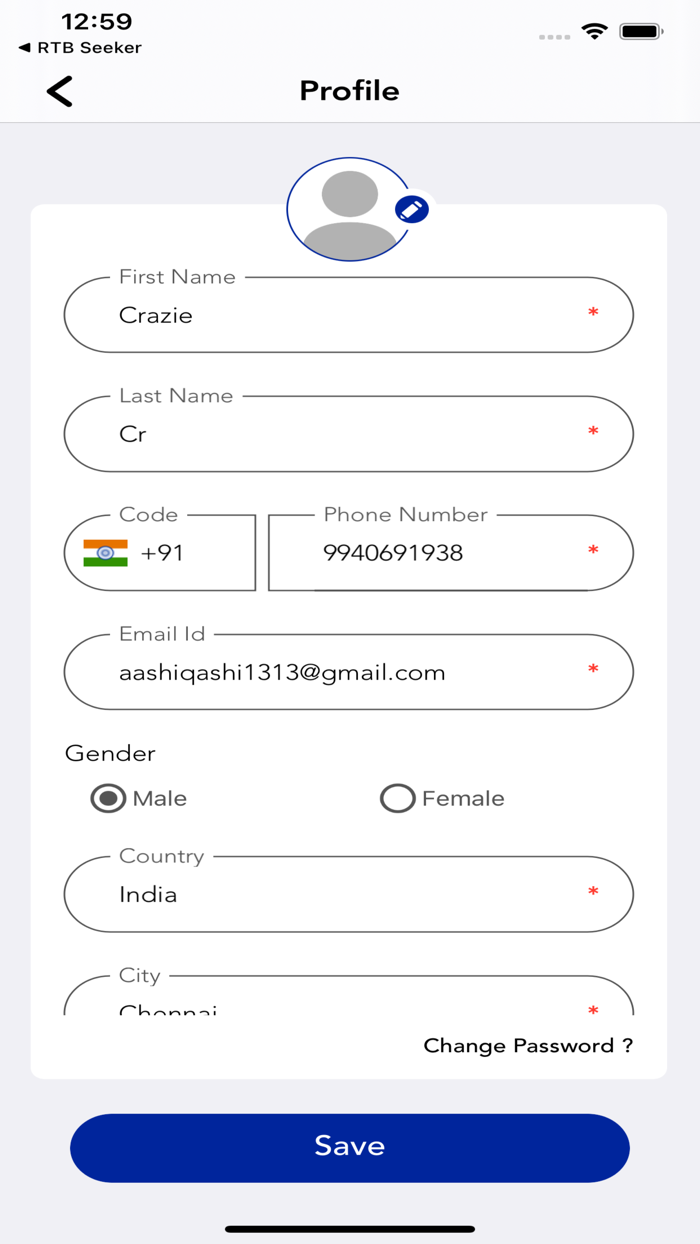Edit the Phone Number field
Screen dimensions: 700x1244
point(450,553)
